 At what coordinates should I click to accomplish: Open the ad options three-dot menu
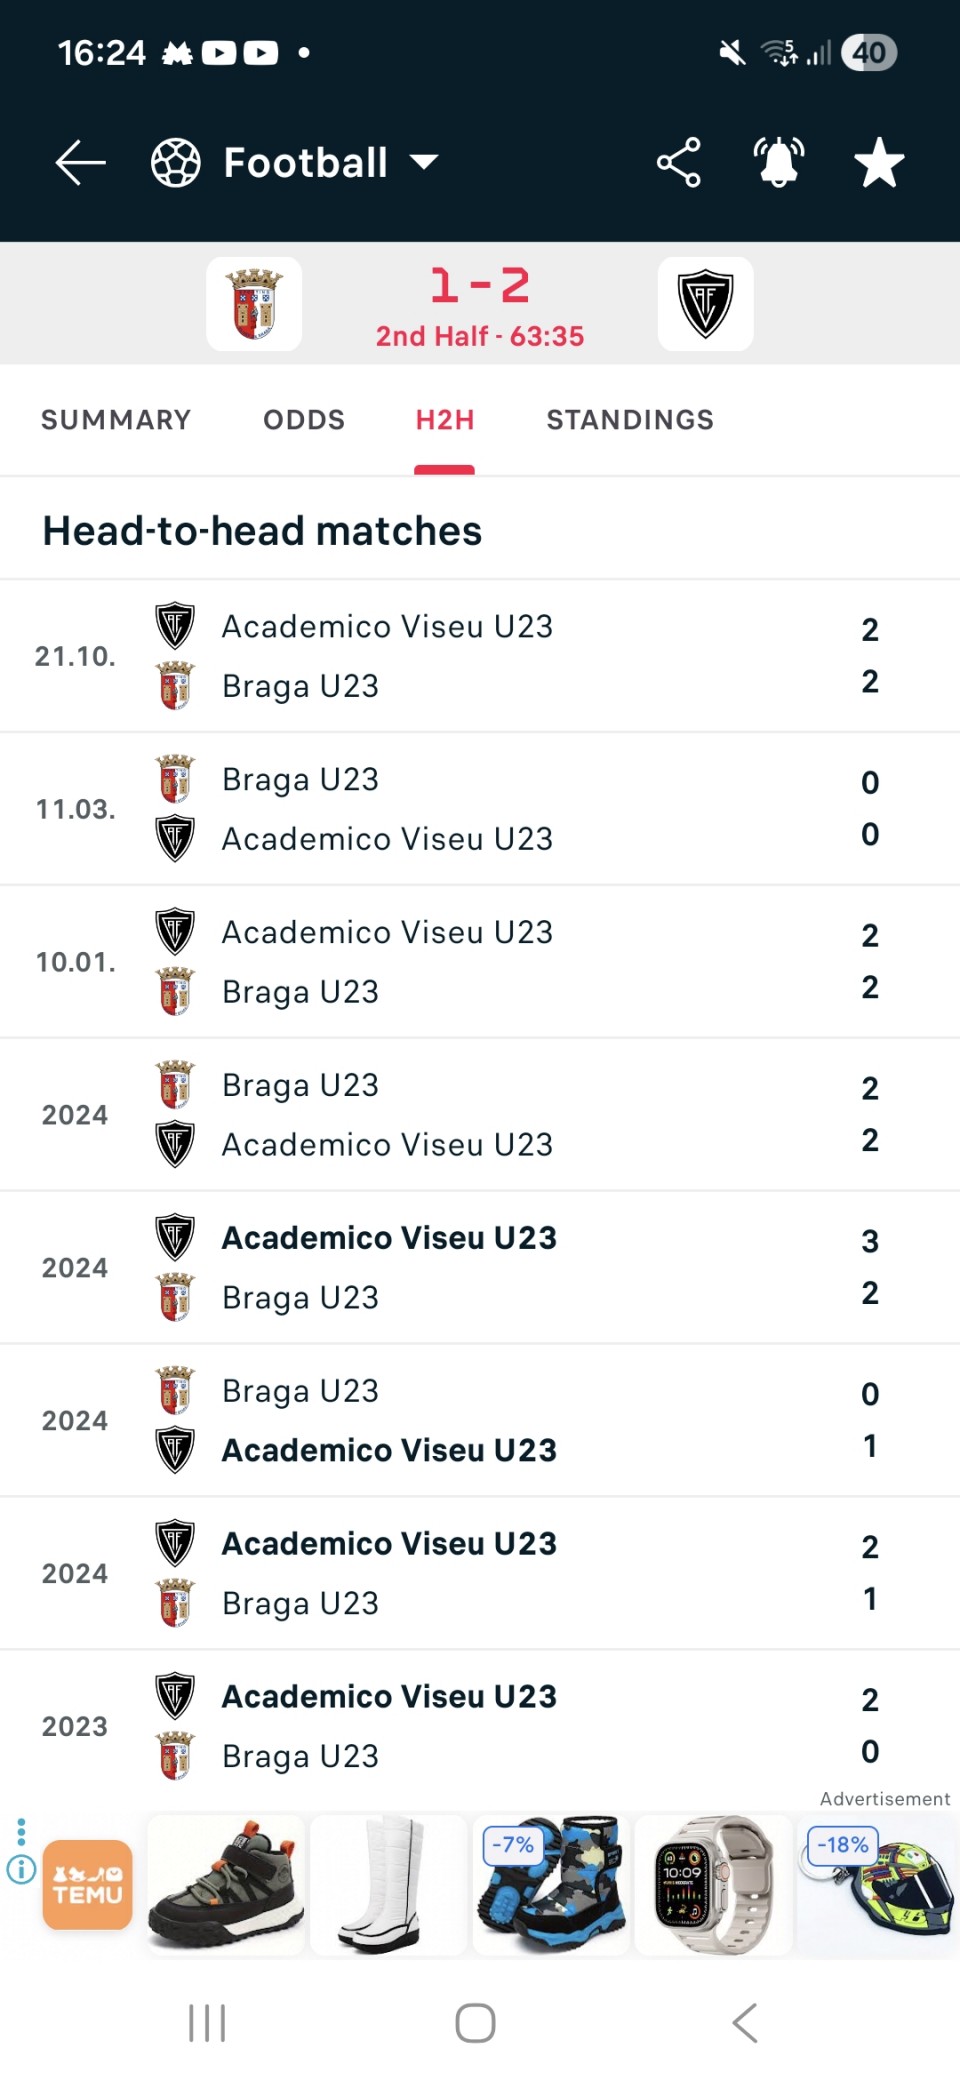21,1832
